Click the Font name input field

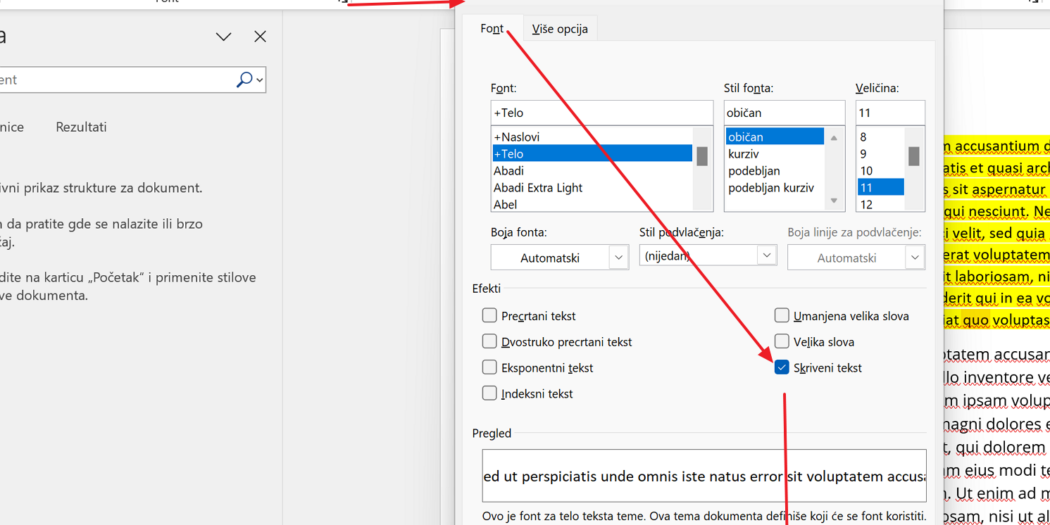(602, 112)
